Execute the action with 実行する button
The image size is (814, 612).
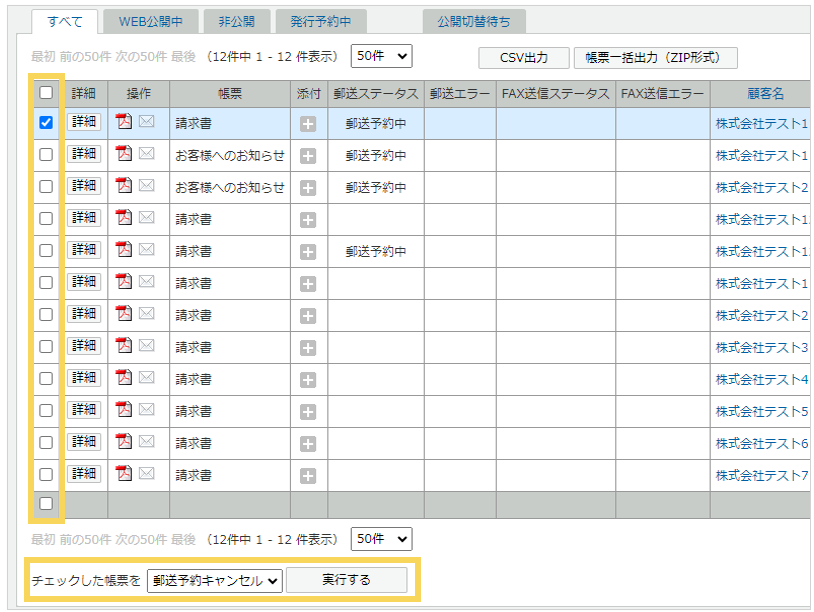coord(347,578)
